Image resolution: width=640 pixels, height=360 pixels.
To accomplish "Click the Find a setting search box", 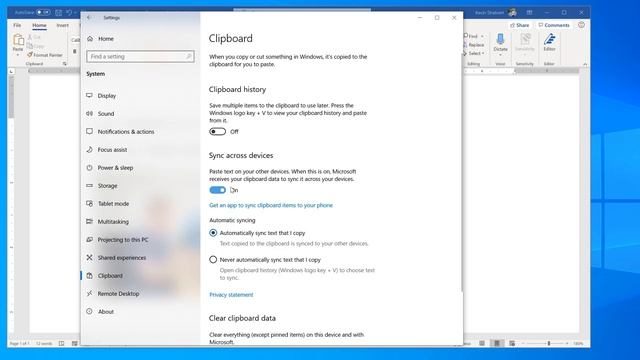I will tap(140, 56).
